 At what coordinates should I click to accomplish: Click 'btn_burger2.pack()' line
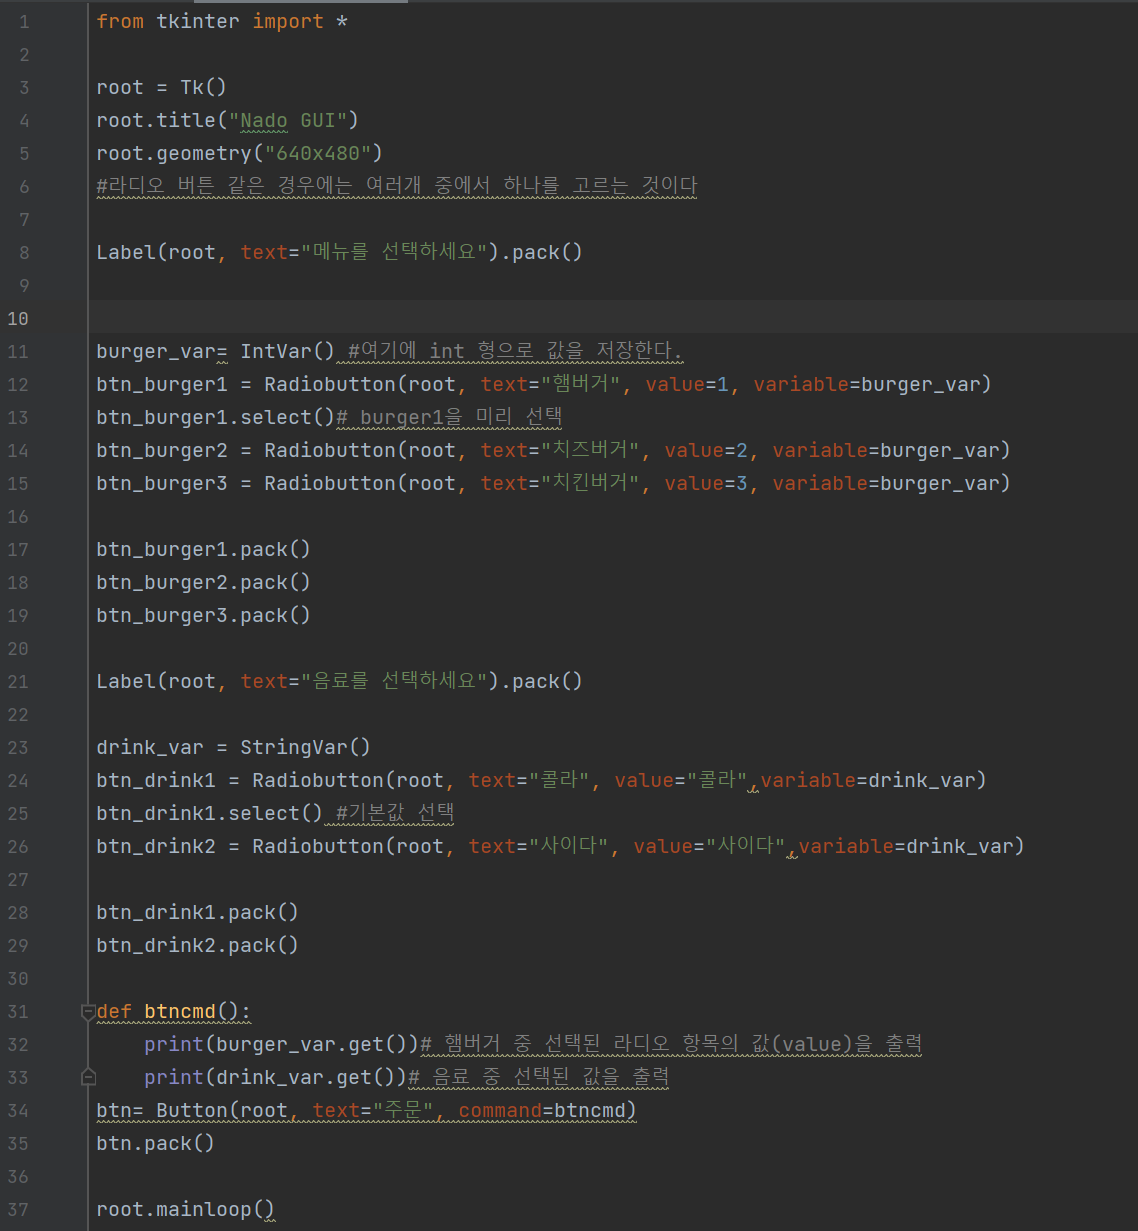(203, 582)
